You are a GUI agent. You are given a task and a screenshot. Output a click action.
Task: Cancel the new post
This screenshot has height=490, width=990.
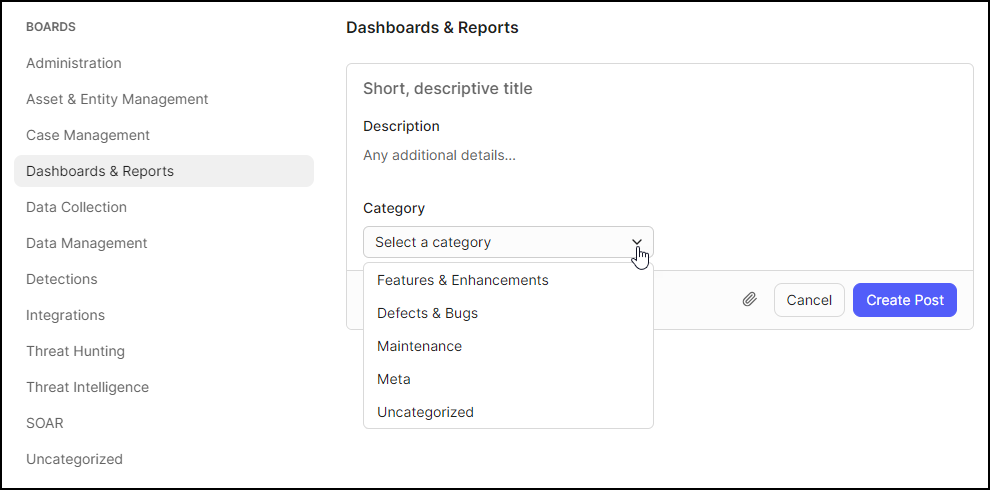[809, 300]
